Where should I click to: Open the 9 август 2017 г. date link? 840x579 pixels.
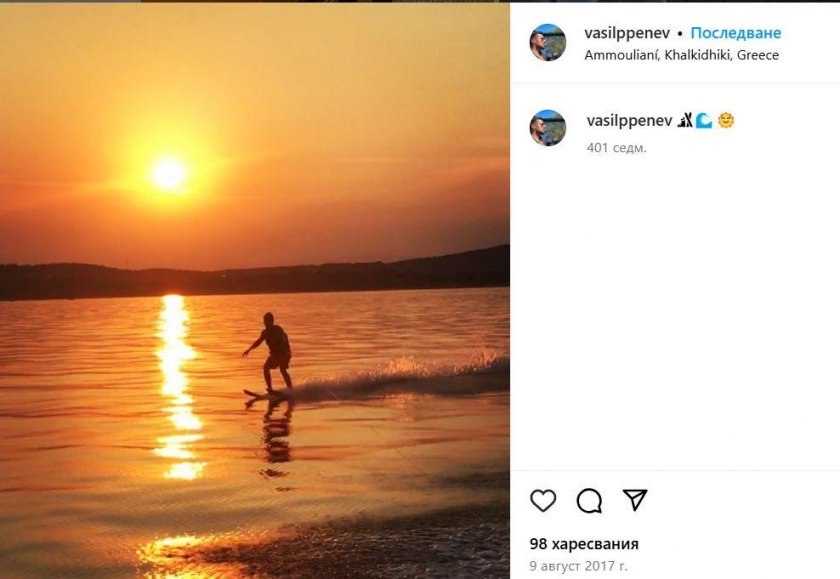click(x=578, y=566)
